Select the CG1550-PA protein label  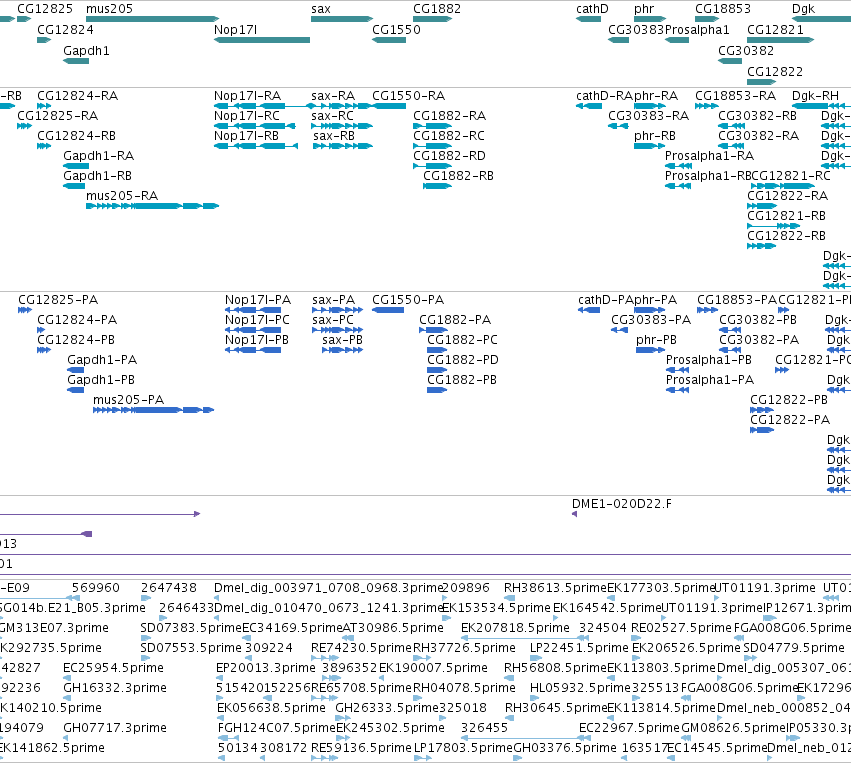tap(408, 300)
